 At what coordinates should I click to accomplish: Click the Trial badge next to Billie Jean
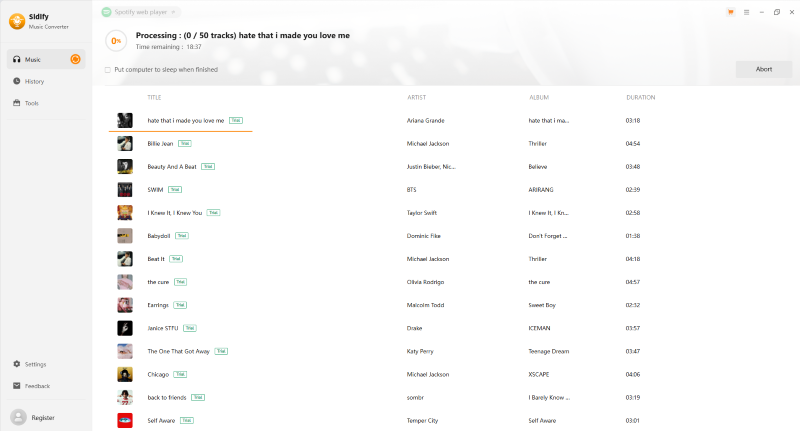[185, 143]
